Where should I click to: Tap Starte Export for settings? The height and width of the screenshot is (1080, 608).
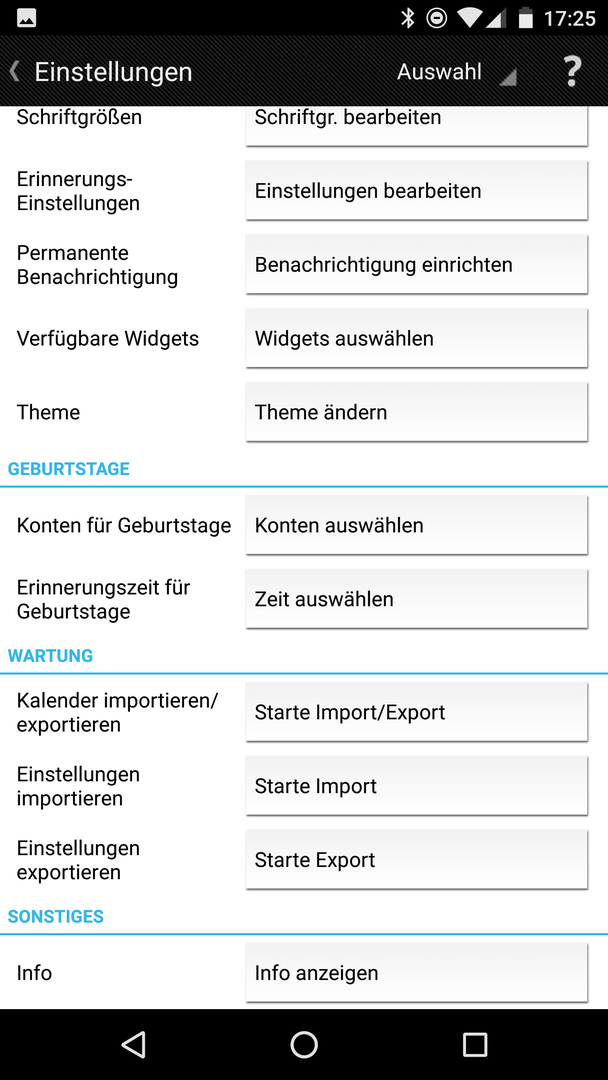coord(417,860)
